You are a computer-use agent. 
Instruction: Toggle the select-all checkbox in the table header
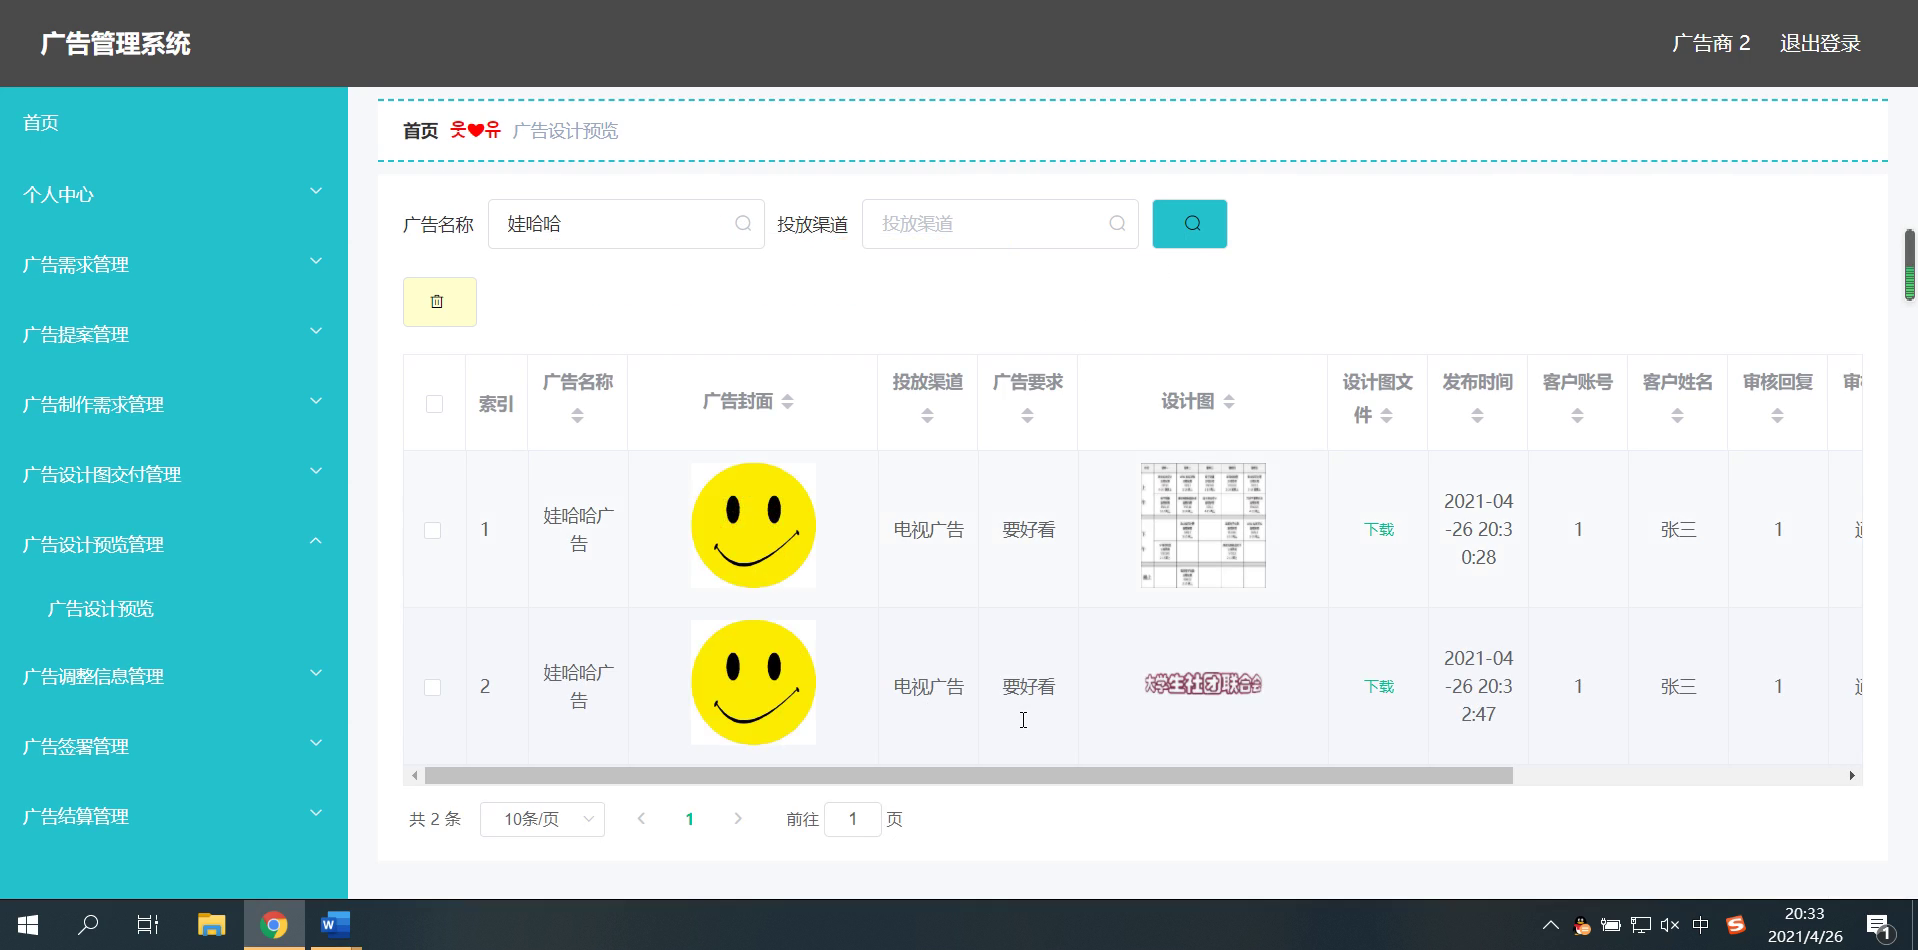point(433,403)
